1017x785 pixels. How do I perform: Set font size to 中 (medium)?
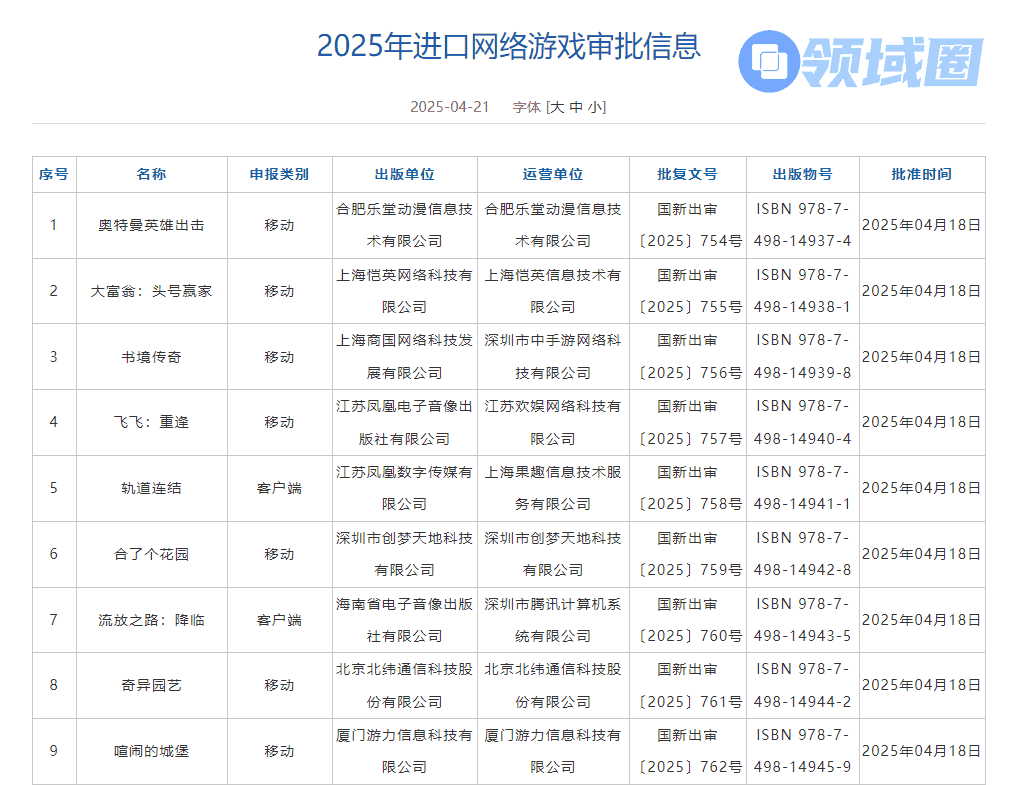(576, 107)
